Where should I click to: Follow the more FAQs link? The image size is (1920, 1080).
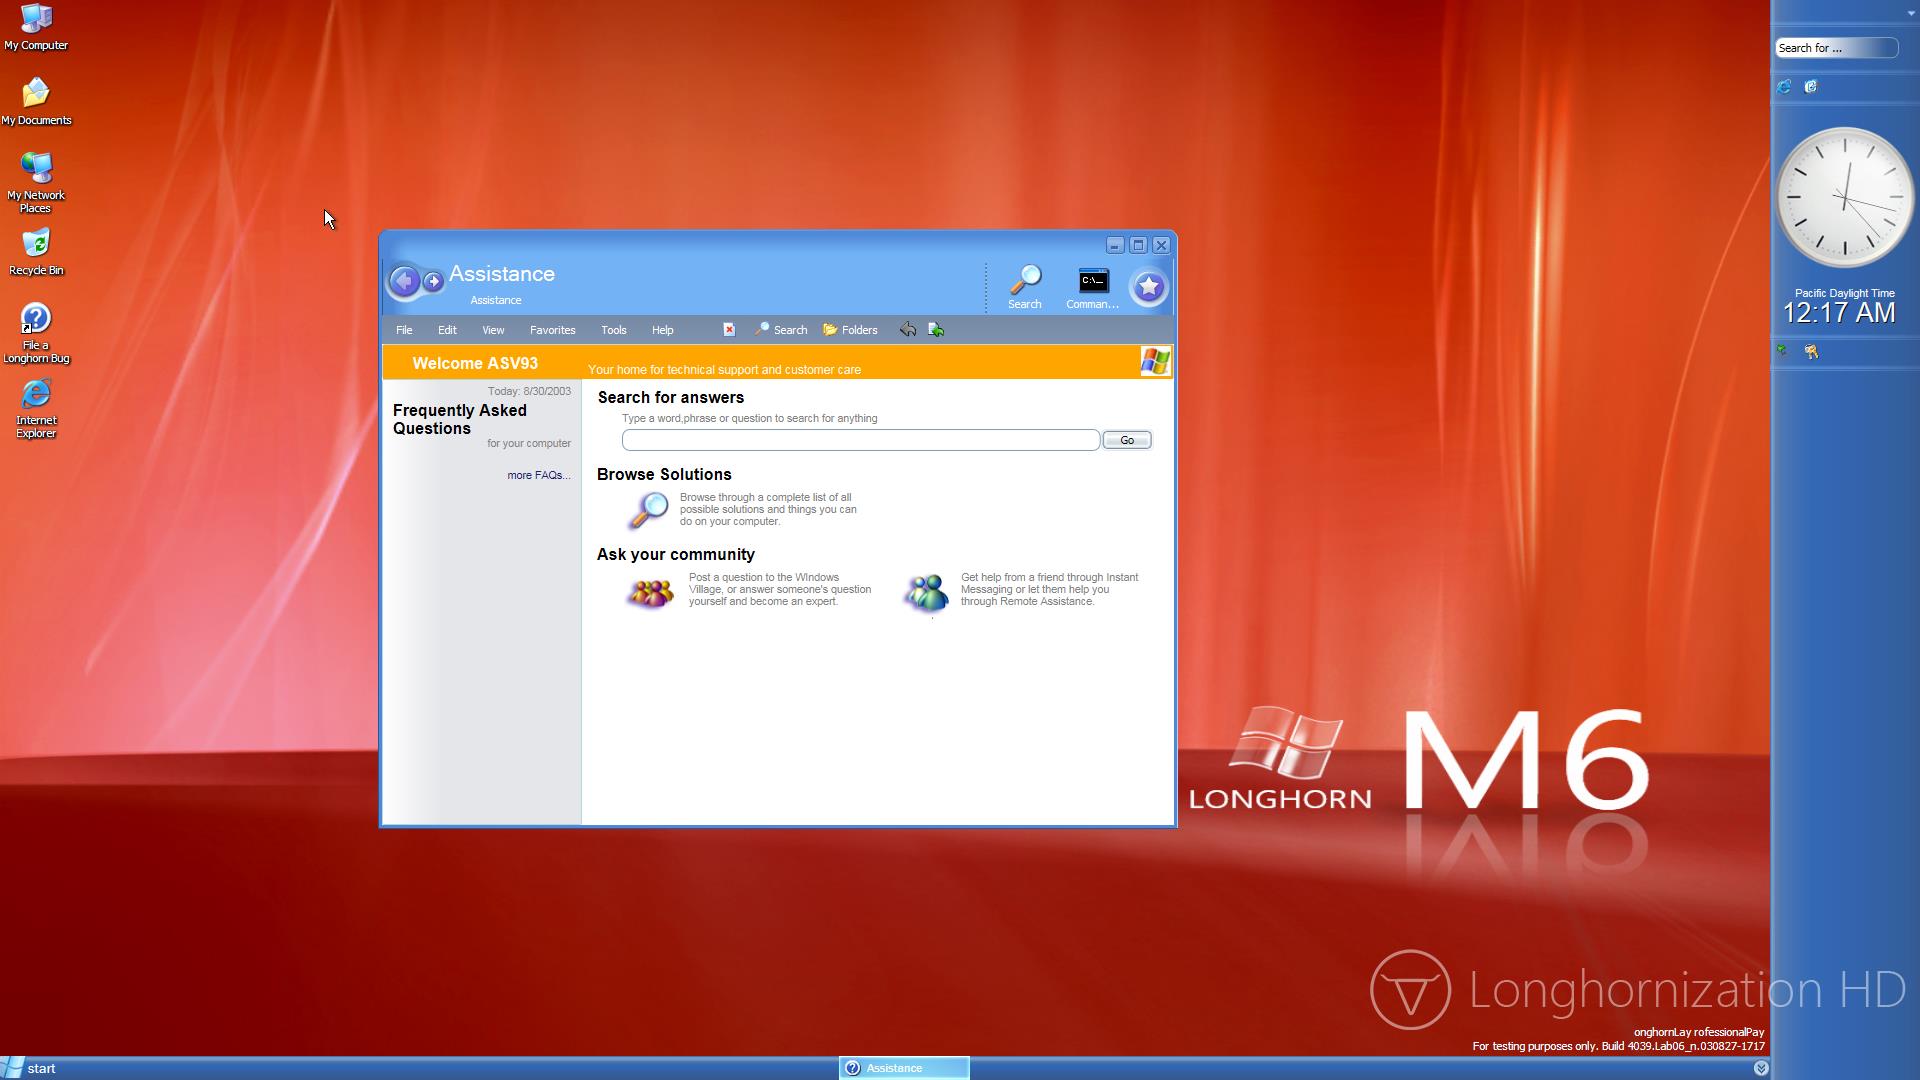538,475
